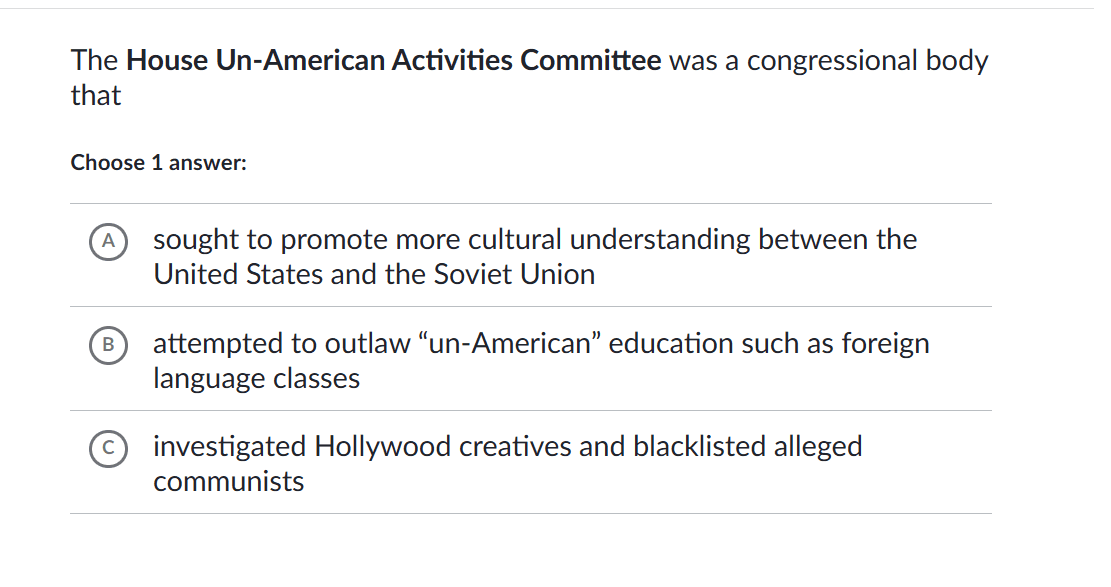Select radio button A

[x=109, y=241]
